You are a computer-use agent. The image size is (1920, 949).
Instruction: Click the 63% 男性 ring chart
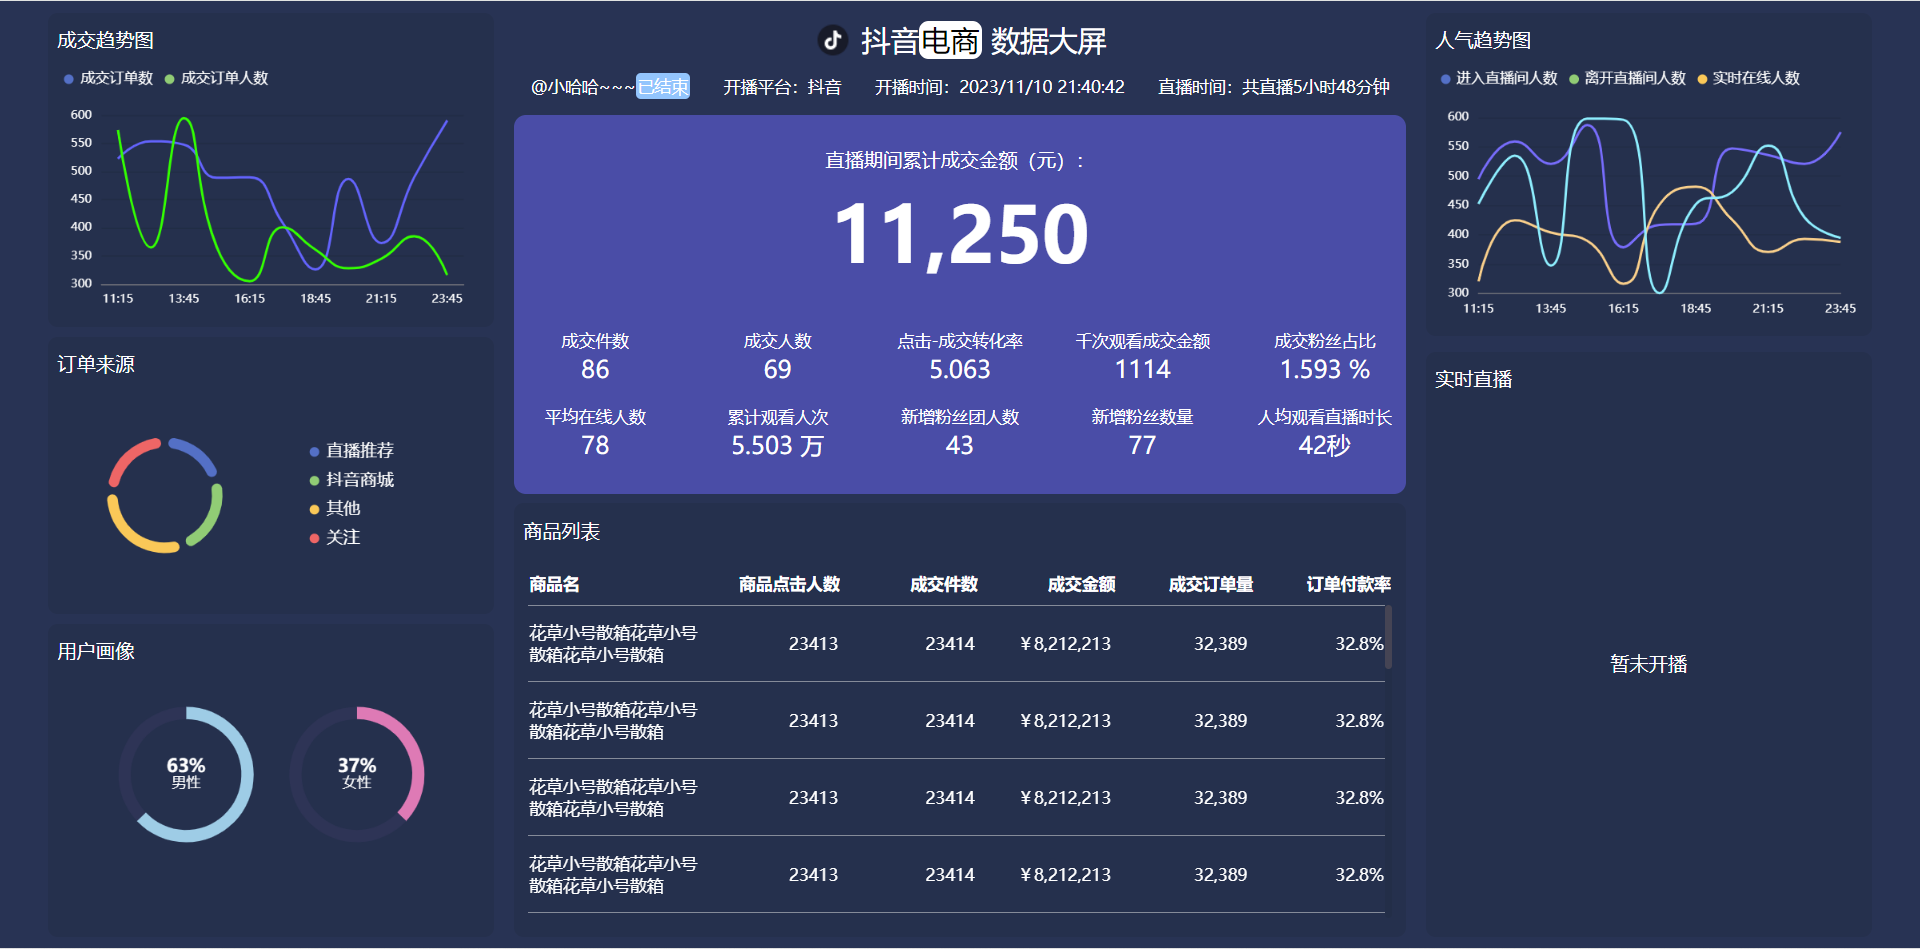click(186, 774)
